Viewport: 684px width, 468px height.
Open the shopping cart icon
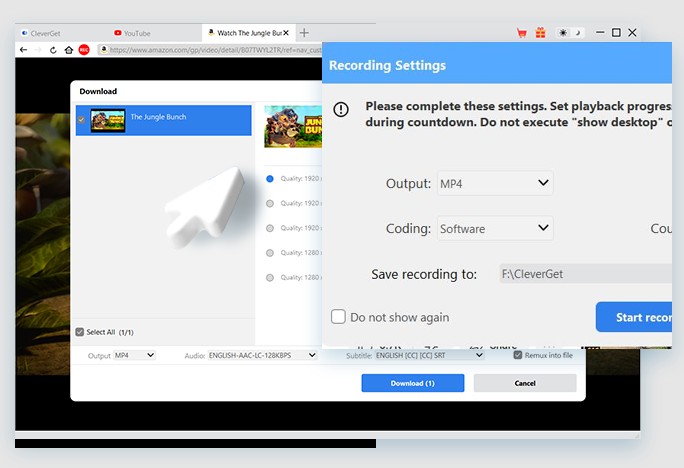[521, 33]
